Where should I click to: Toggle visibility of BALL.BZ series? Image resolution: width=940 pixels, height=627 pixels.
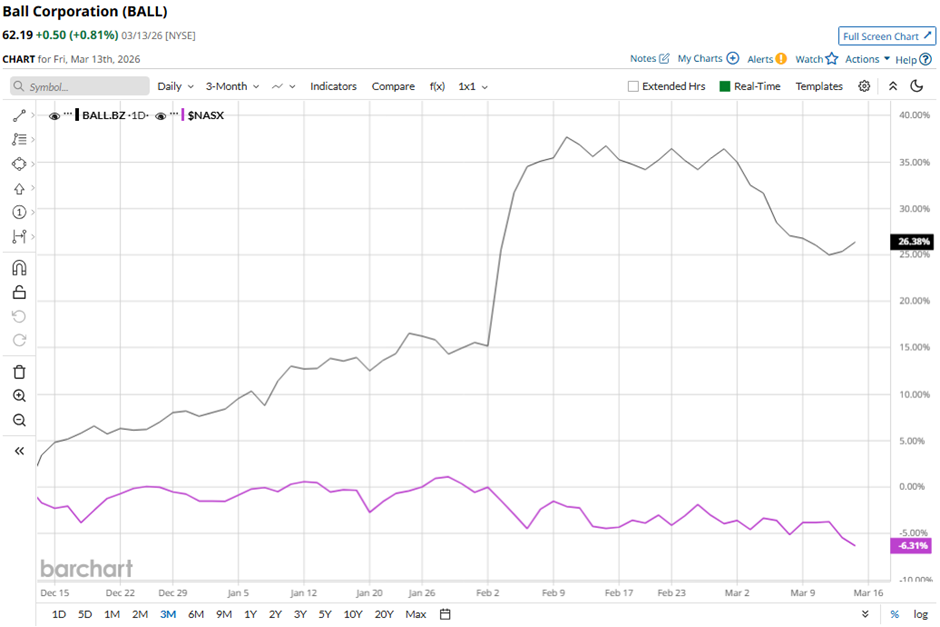coord(54,115)
